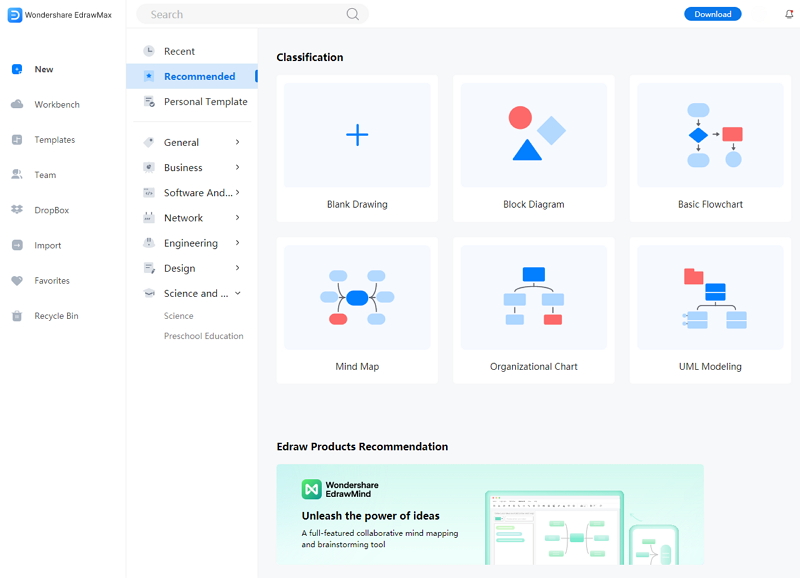Select the Science subcategory
Viewport: 800px width, 578px height.
coord(179,316)
